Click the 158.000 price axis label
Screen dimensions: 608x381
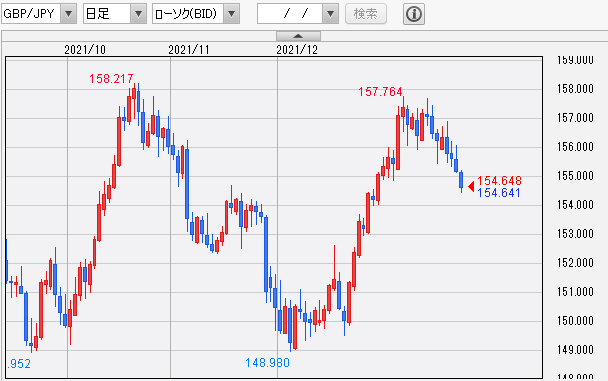[x=575, y=89]
